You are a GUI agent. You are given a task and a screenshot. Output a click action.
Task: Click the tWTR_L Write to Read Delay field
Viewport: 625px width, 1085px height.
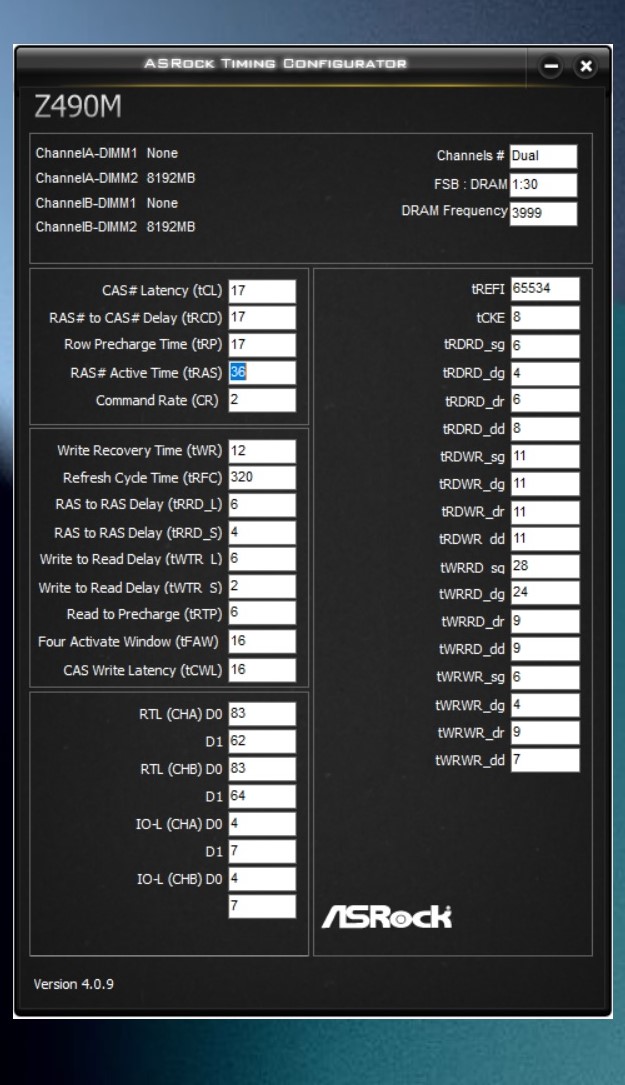click(x=262, y=559)
